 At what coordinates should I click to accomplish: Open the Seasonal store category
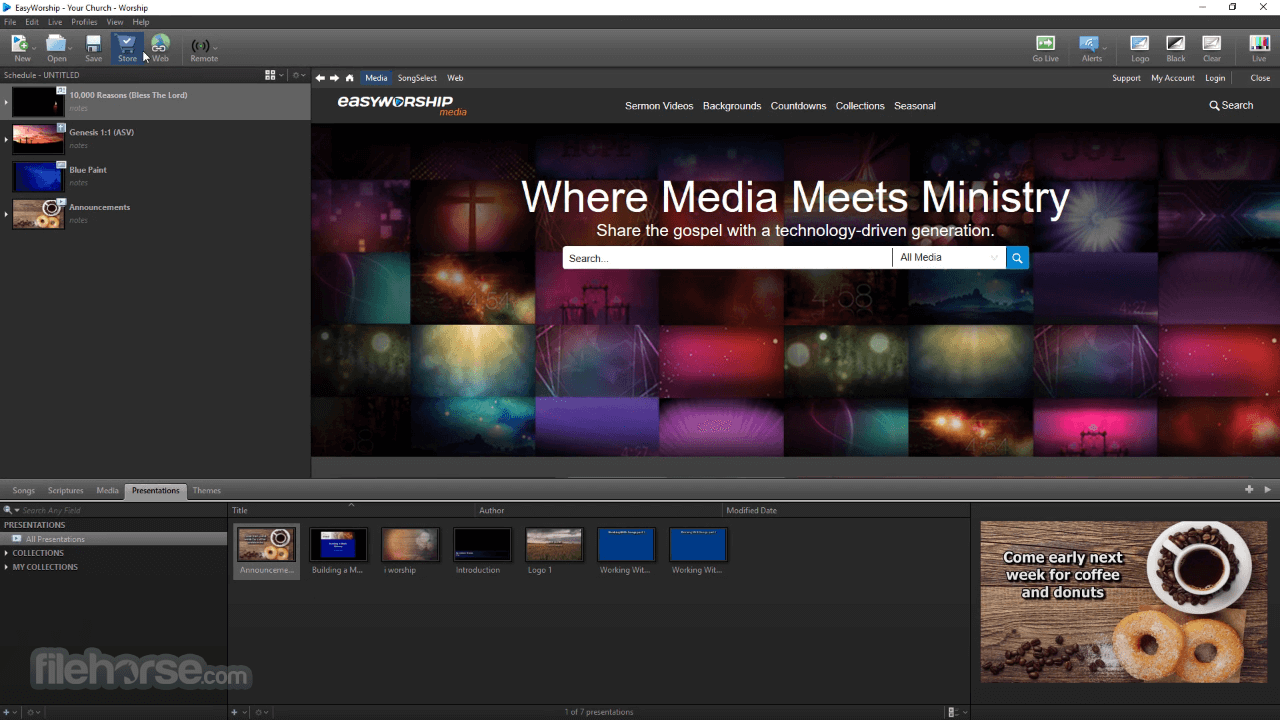coord(915,106)
